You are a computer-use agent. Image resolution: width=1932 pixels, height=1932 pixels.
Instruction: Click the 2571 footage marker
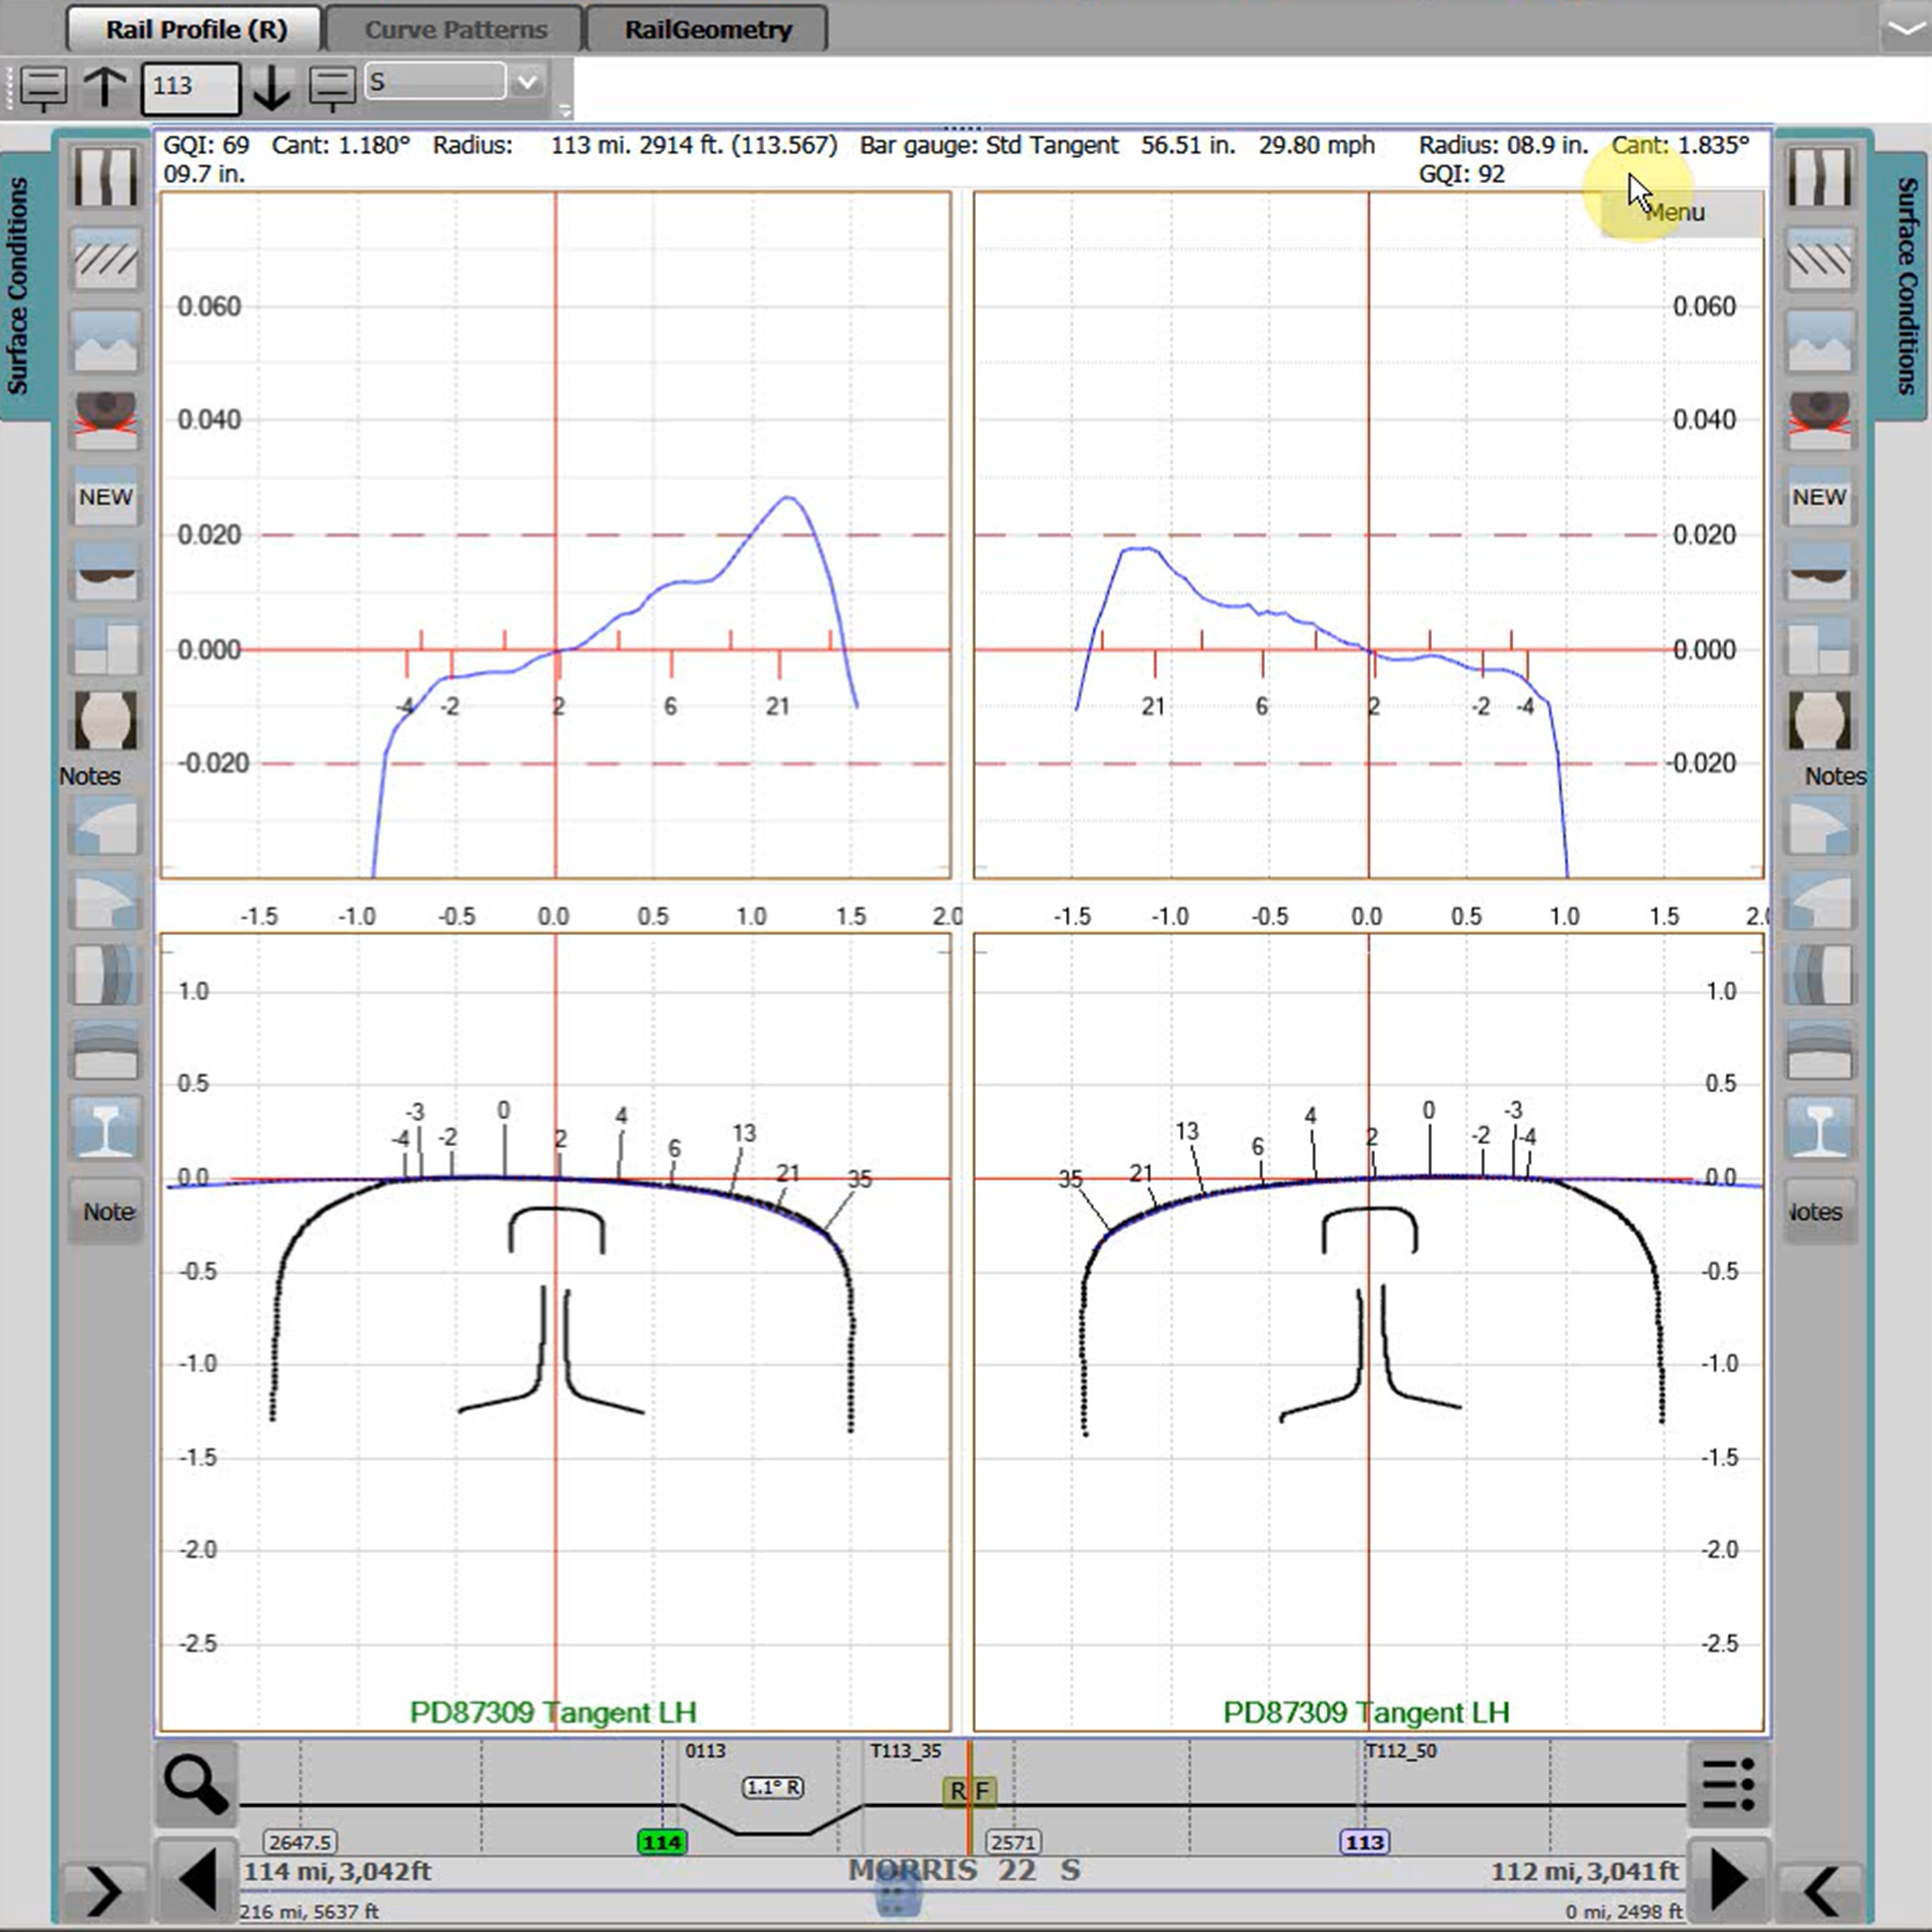[1013, 1842]
